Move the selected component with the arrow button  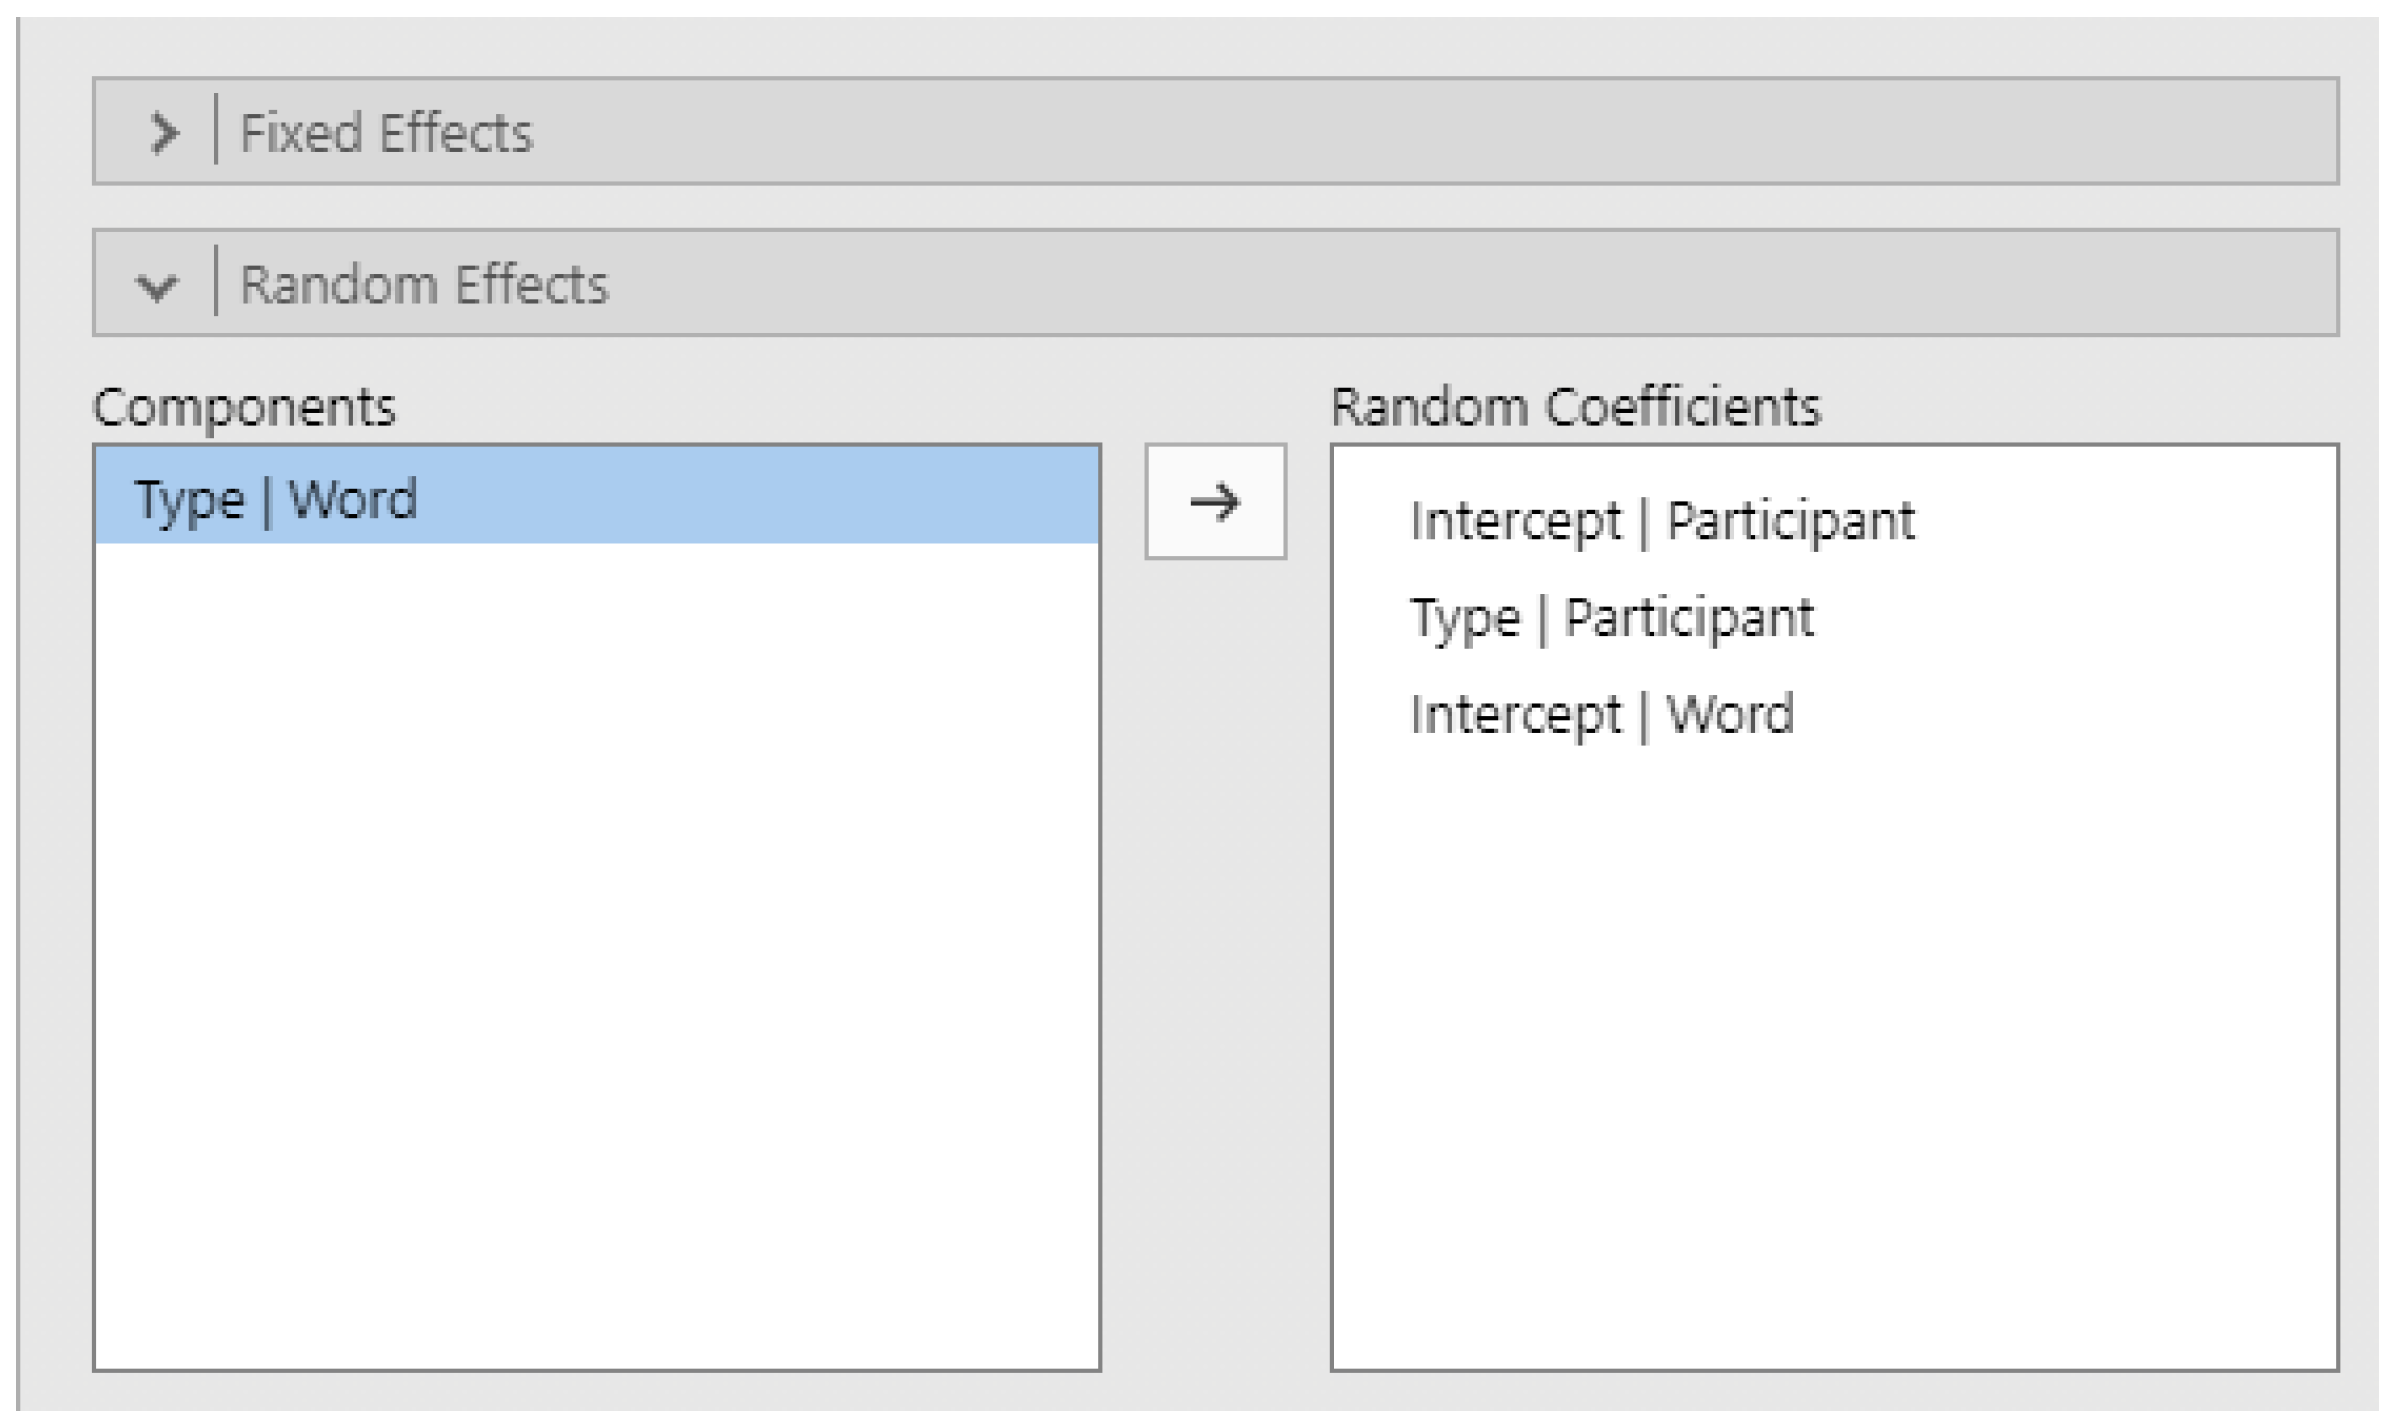pos(1215,501)
